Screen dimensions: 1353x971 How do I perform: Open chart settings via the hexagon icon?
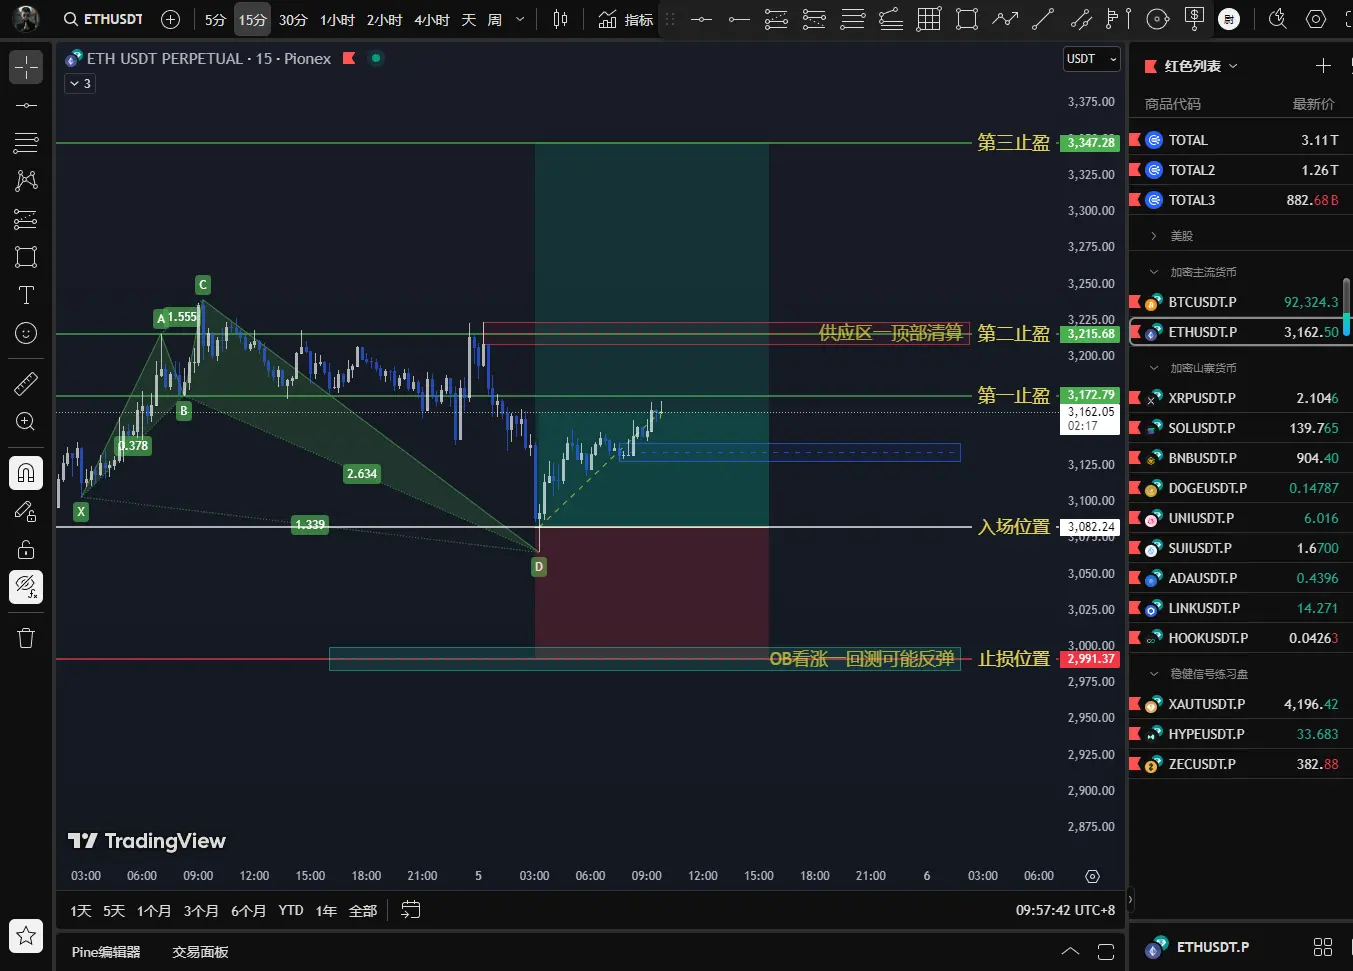coord(1316,19)
